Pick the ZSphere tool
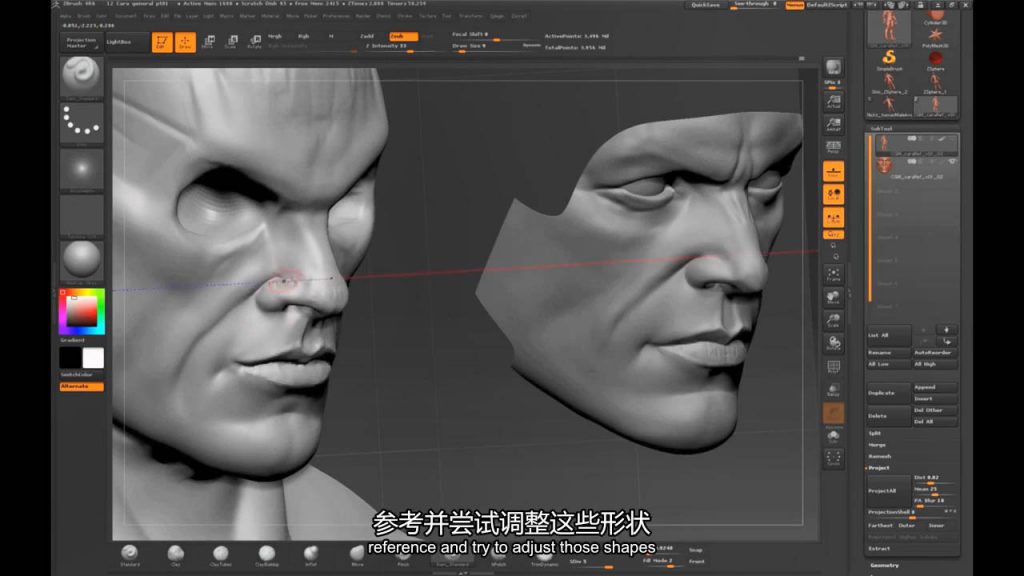The image size is (1024, 576). (935, 60)
